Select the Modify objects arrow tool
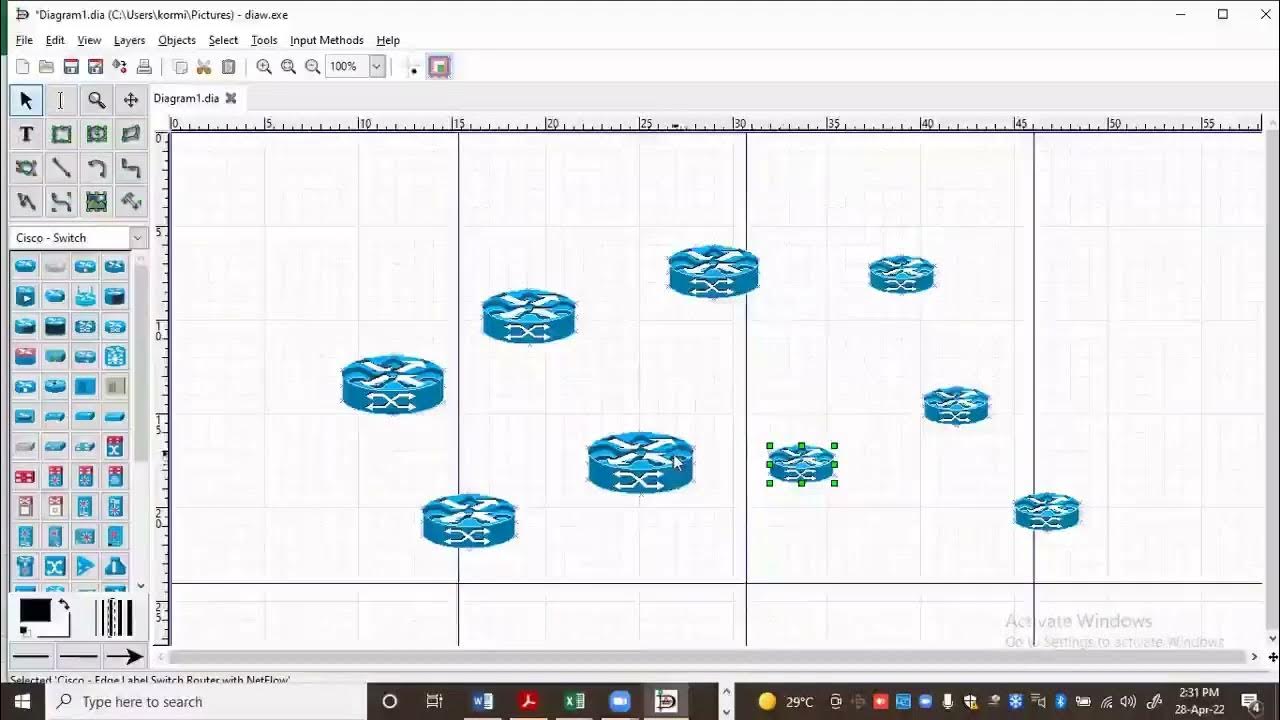Viewport: 1280px width, 720px height. (26, 100)
